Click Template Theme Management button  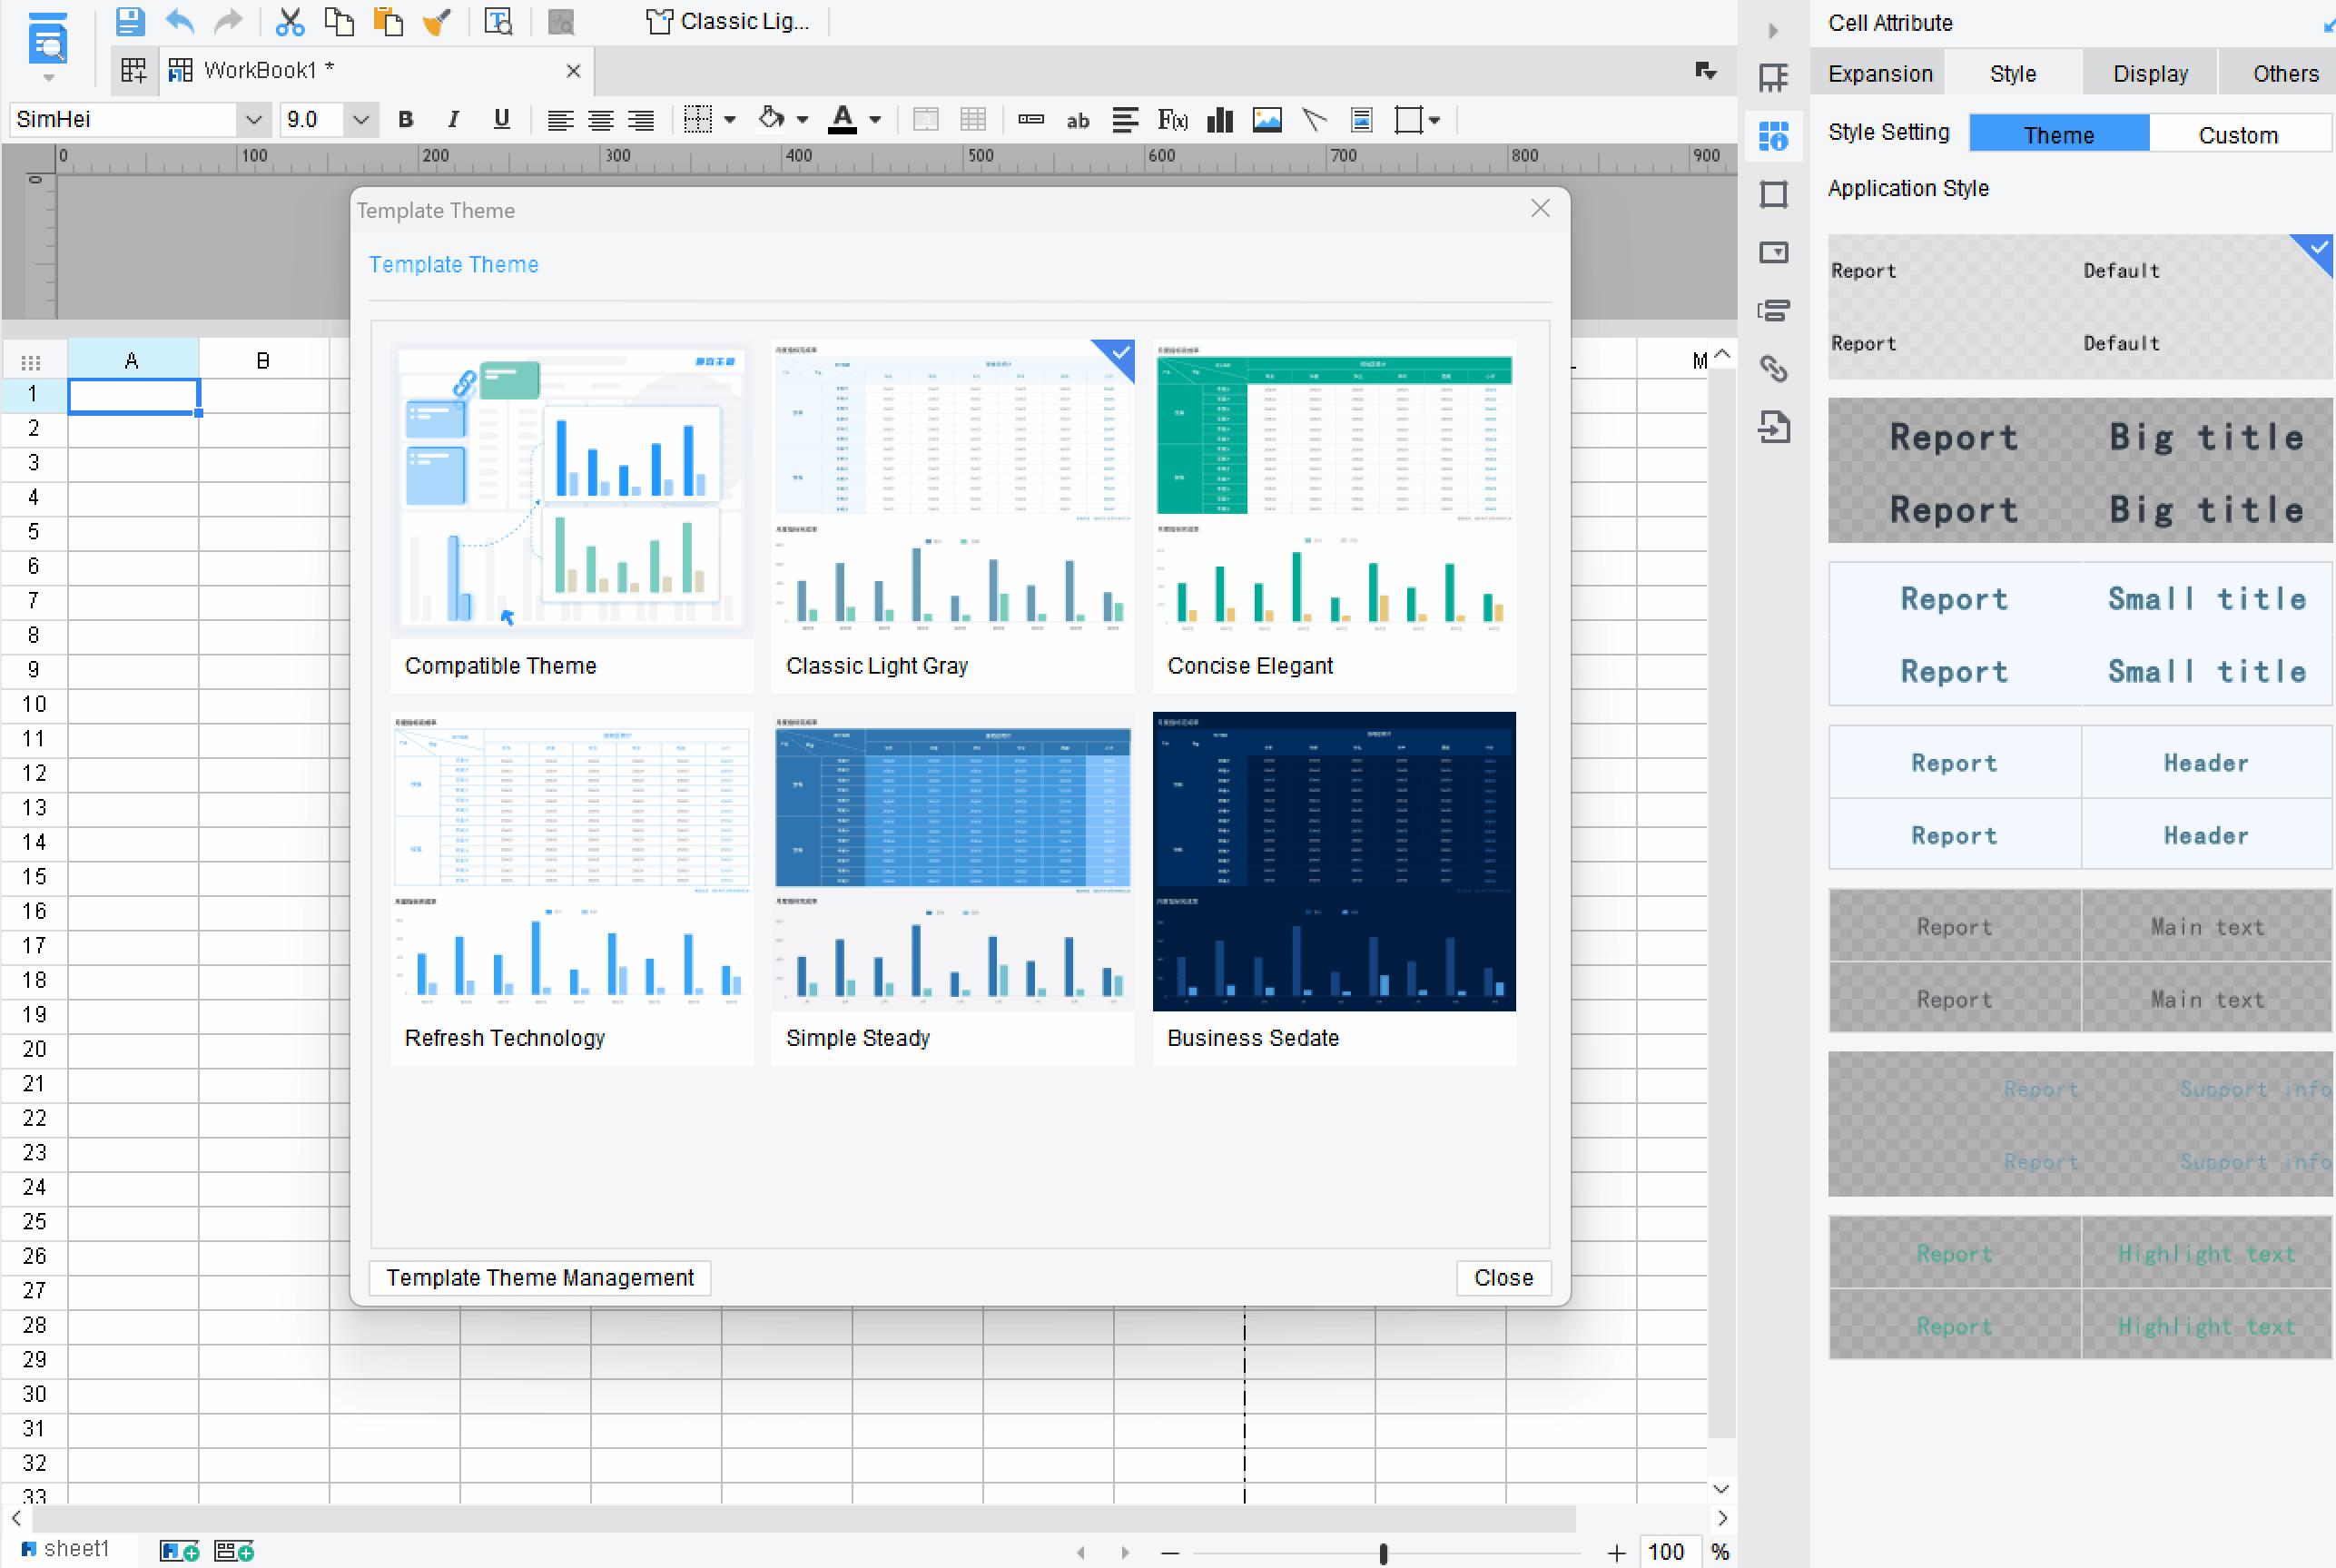coord(540,1277)
